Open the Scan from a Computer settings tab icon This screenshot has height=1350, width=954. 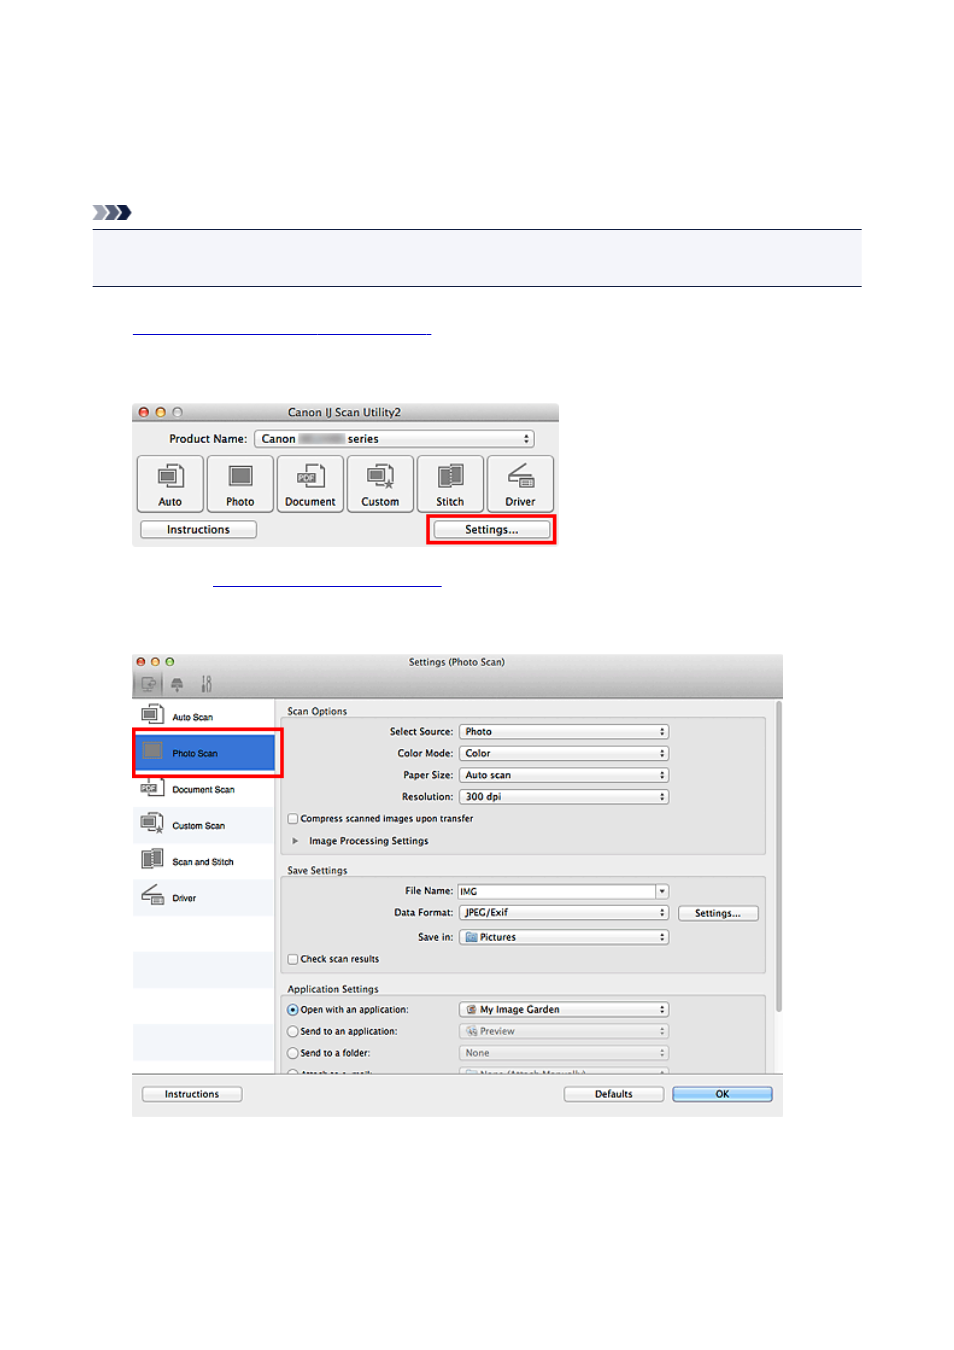148,684
